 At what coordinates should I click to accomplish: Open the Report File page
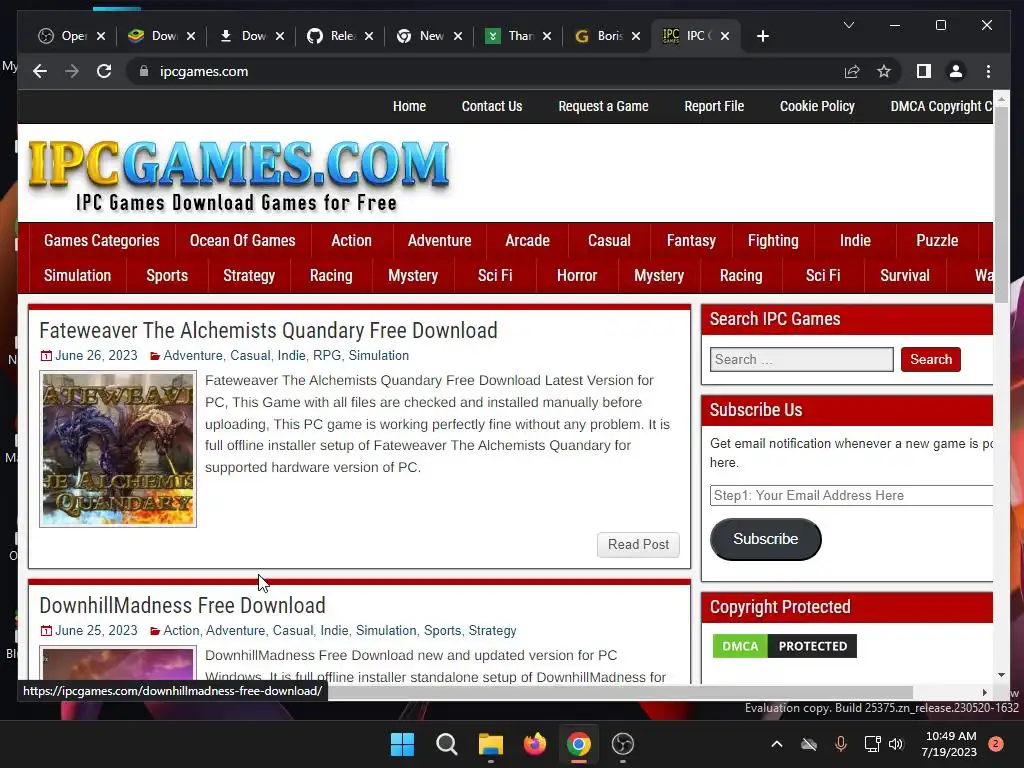pyautogui.click(x=714, y=106)
